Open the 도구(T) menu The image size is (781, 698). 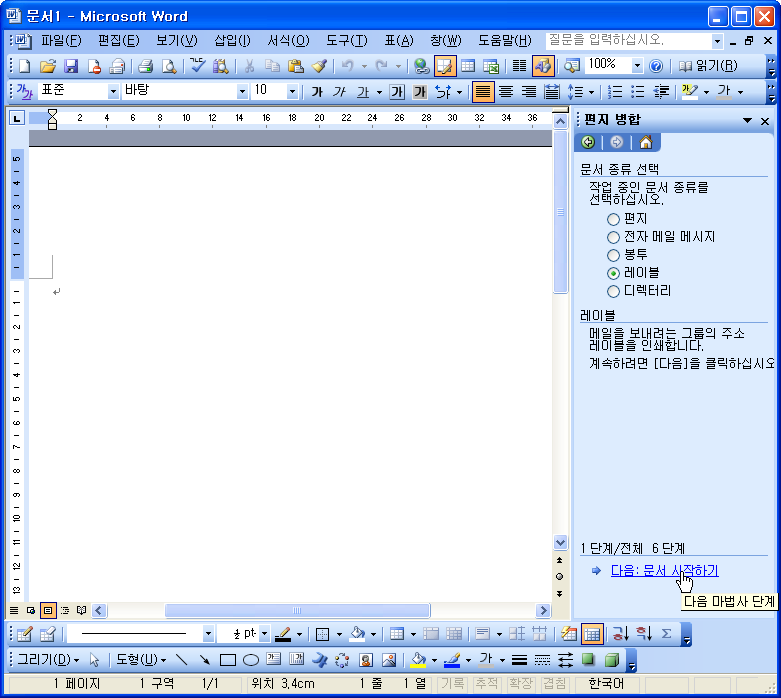(x=346, y=40)
